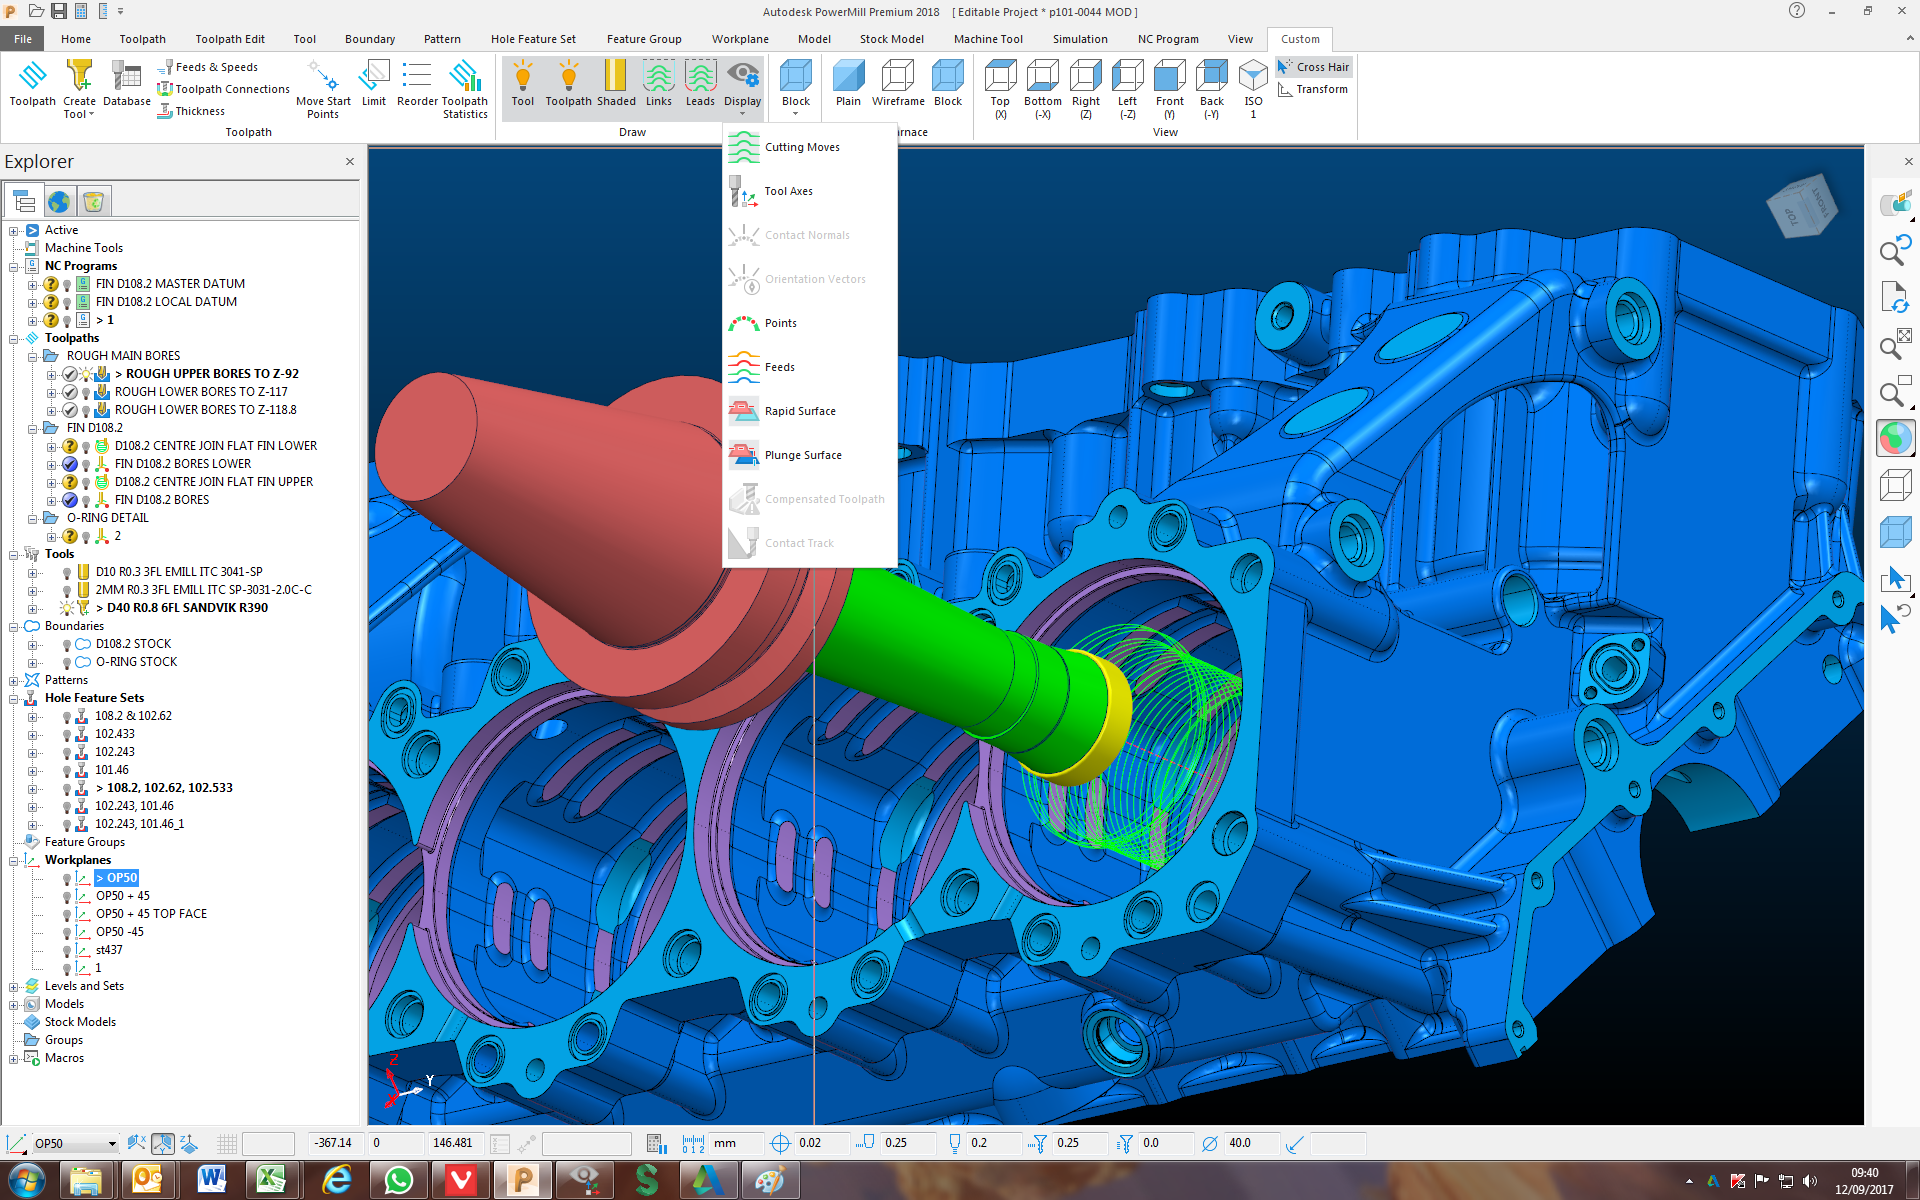Toggle light bulb for OP50 -45 workplane

67,933
